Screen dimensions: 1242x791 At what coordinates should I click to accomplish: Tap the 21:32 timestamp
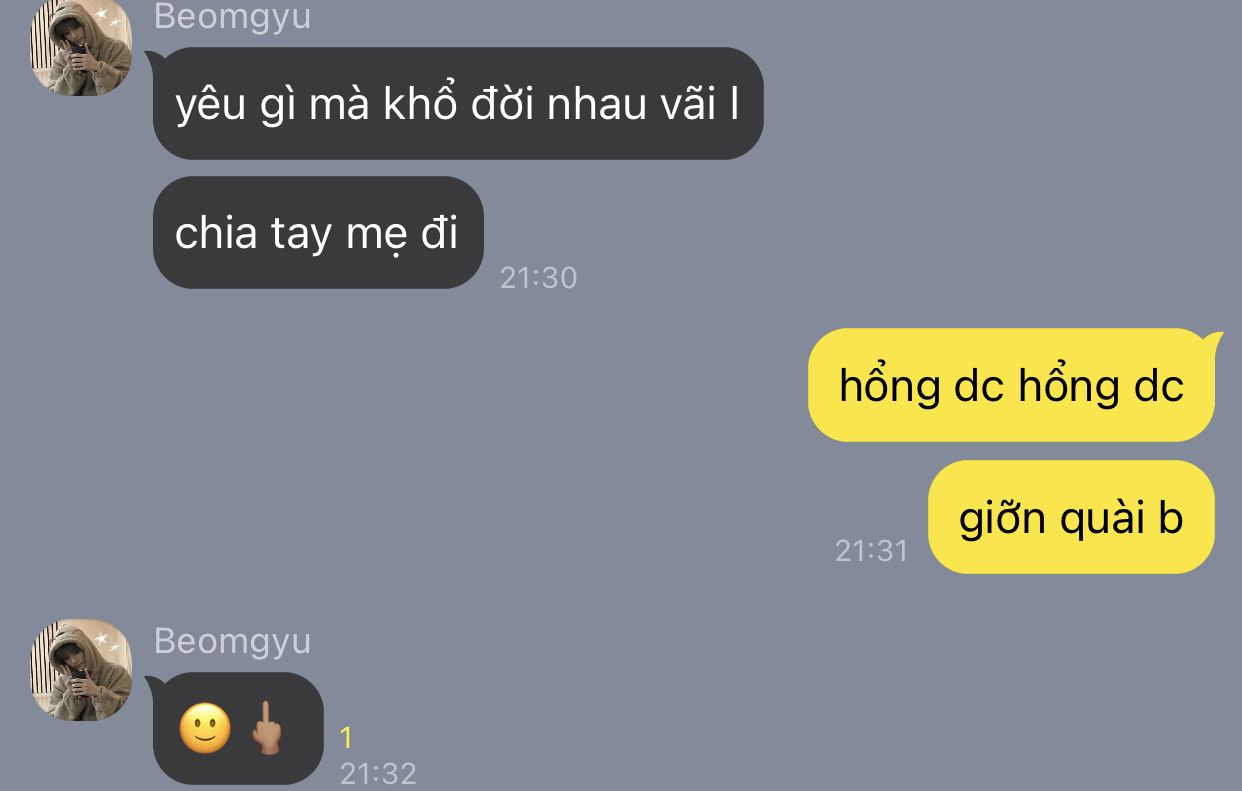pyautogui.click(x=378, y=773)
